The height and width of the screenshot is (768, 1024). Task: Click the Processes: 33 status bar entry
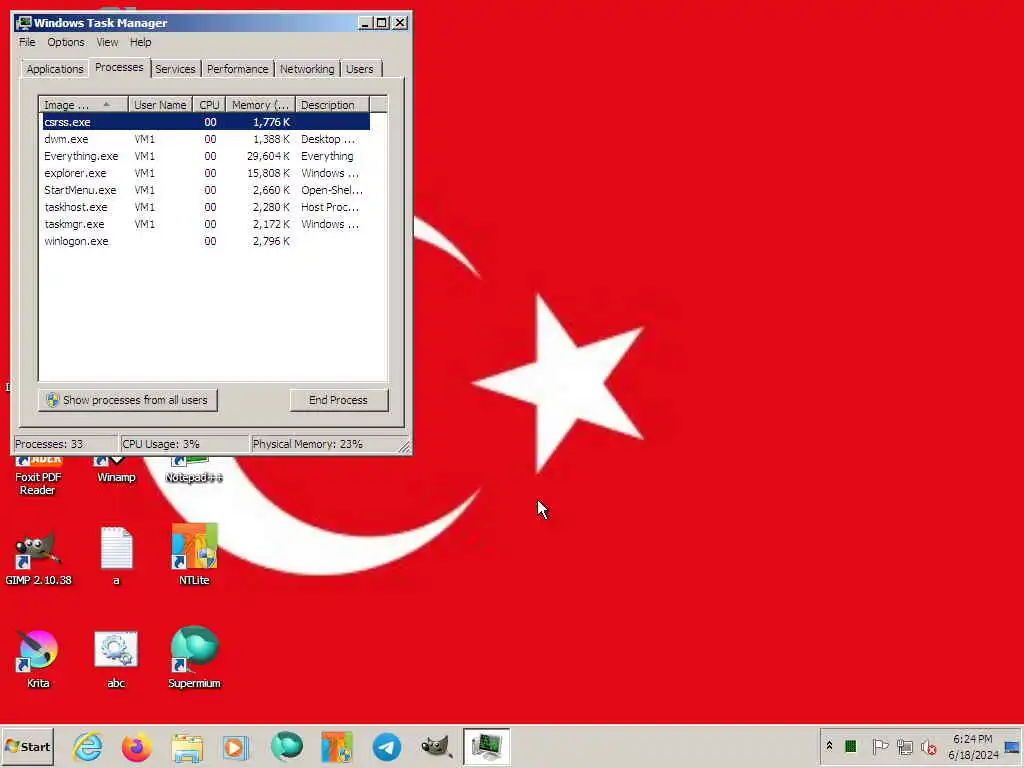click(x=64, y=444)
